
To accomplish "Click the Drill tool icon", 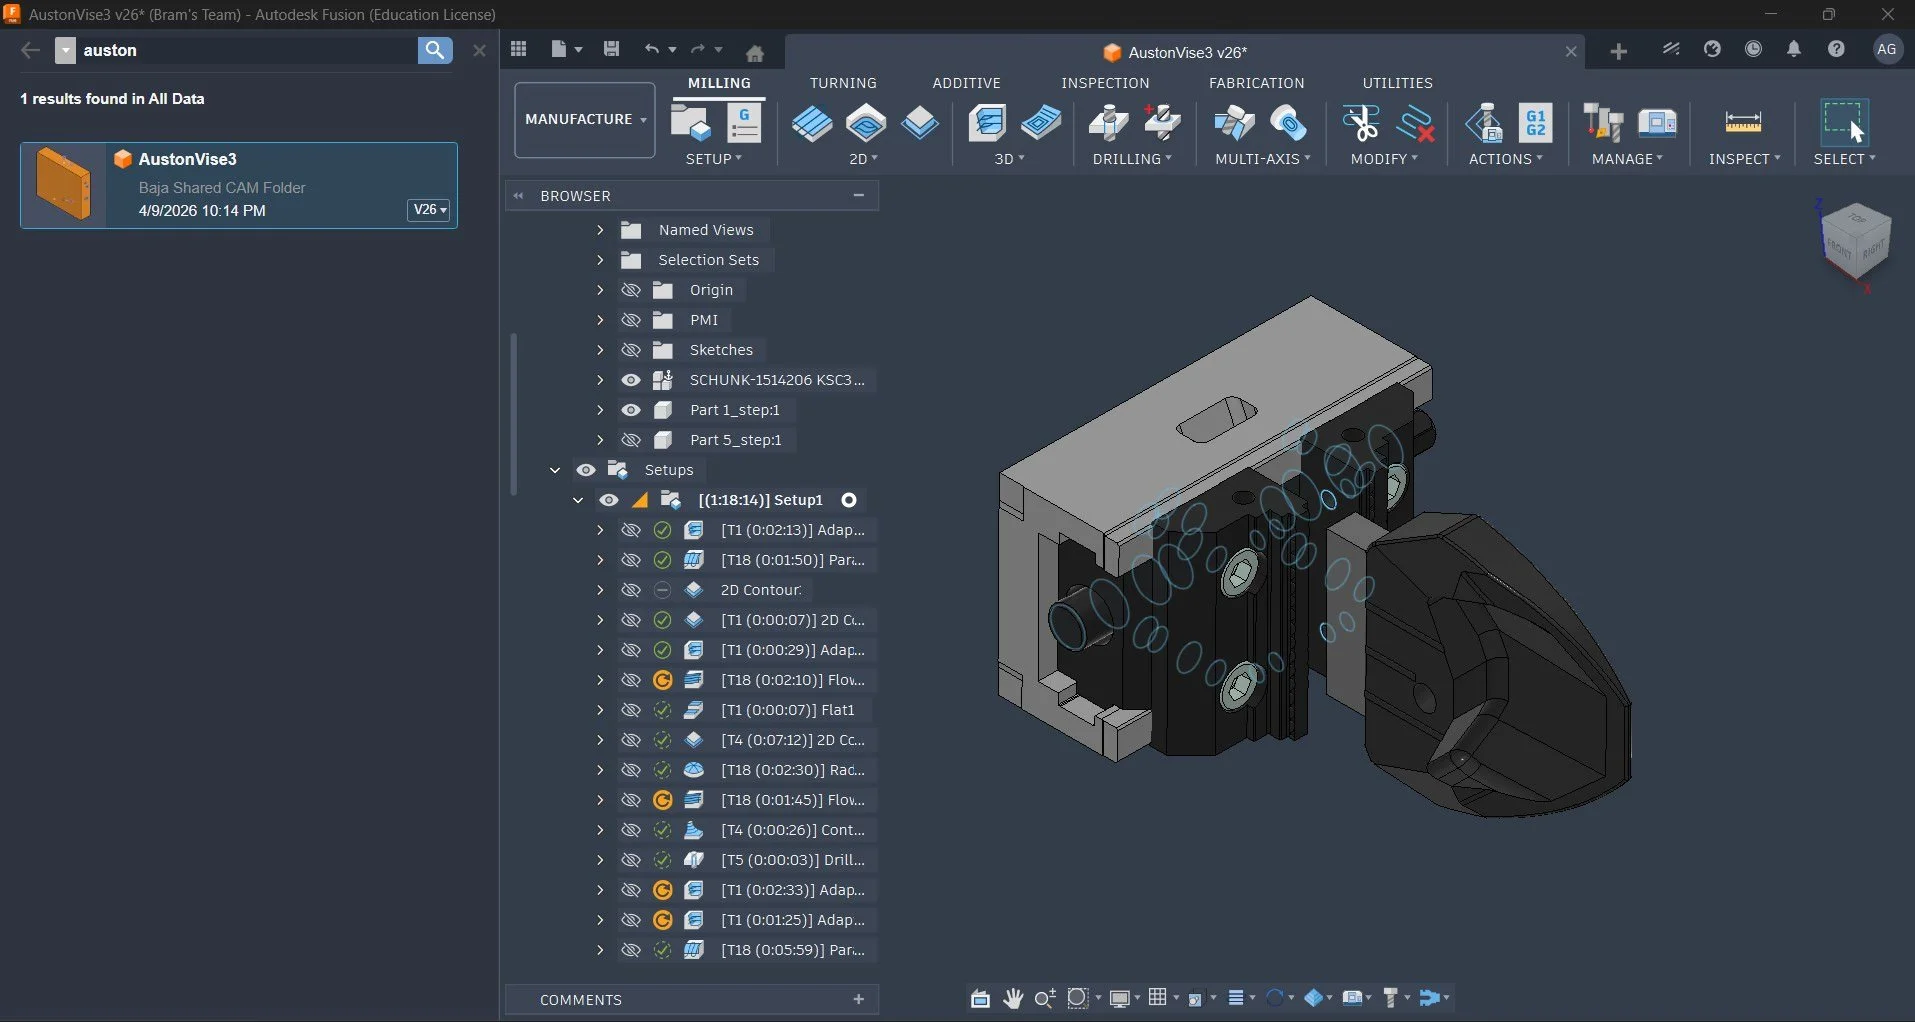I will [1108, 123].
